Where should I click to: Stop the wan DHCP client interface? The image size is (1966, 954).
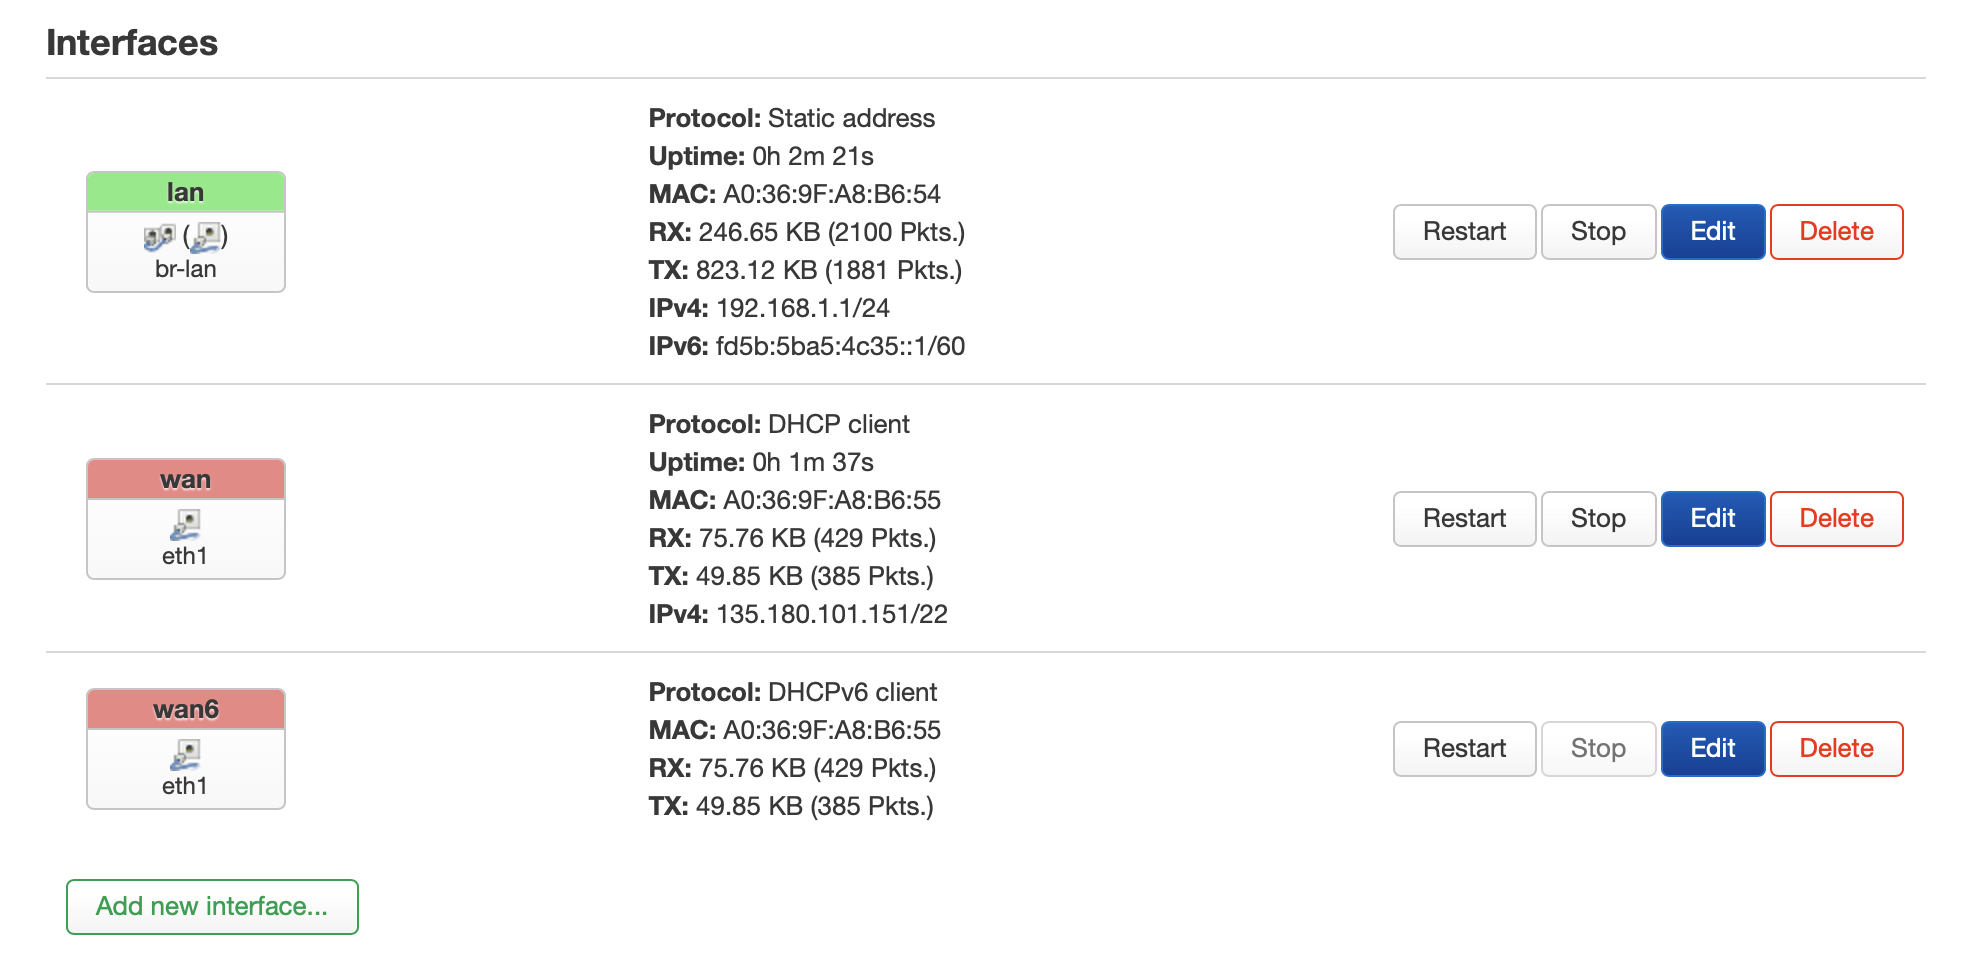pos(1598,519)
